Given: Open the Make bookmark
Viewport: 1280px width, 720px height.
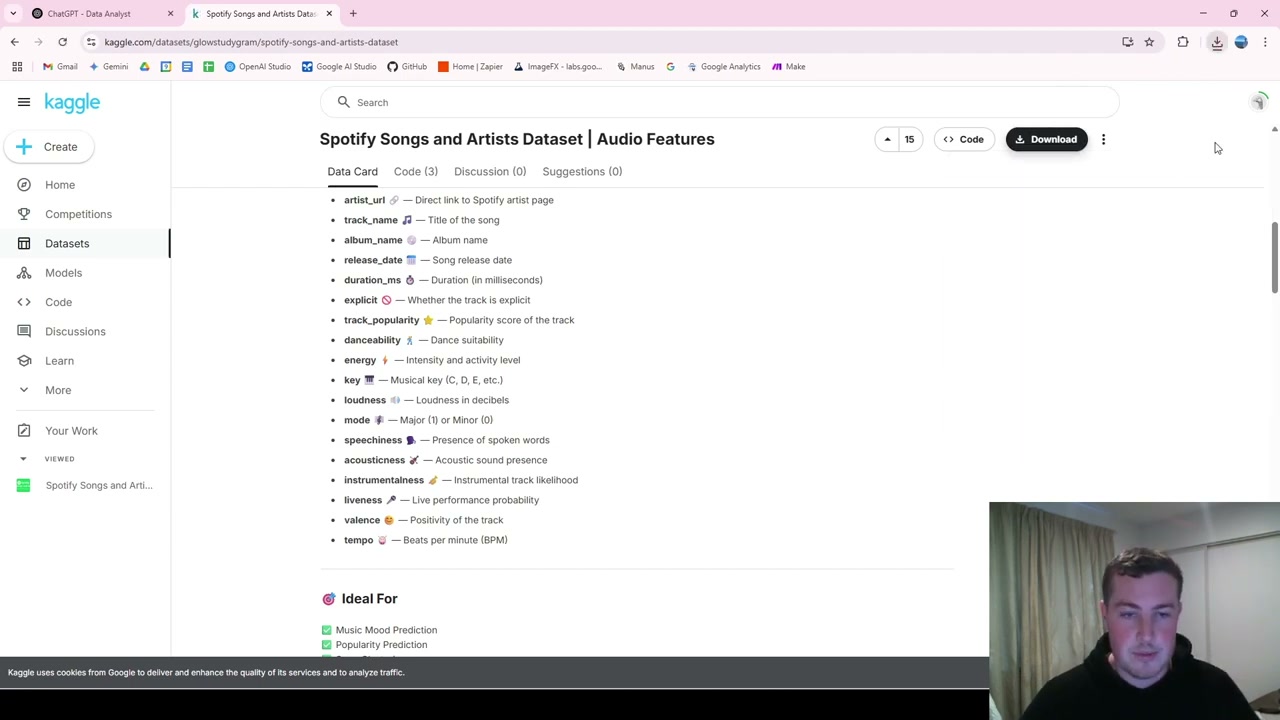Looking at the screenshot, I should point(788,67).
